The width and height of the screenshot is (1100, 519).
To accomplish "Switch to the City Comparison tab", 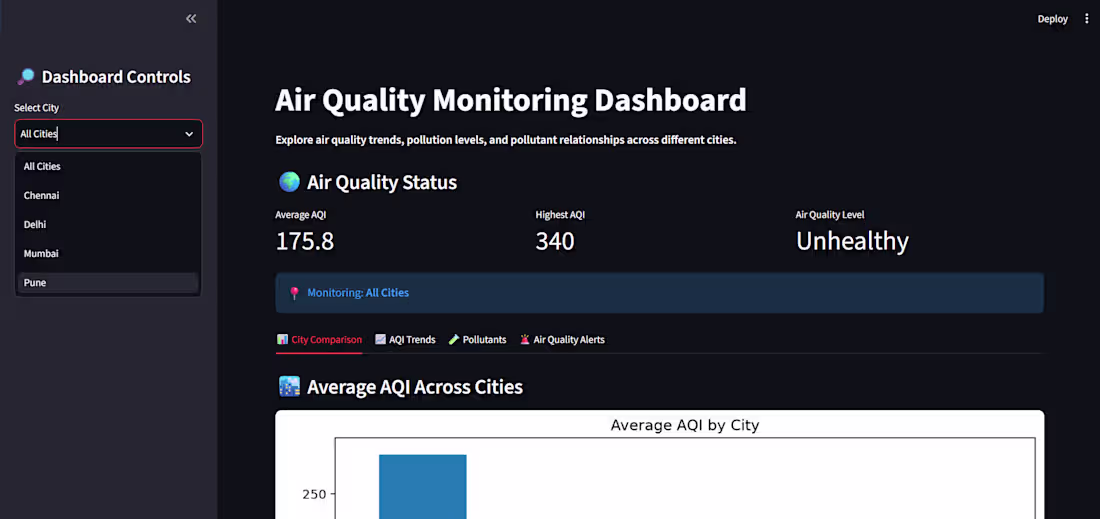I will click(x=319, y=339).
